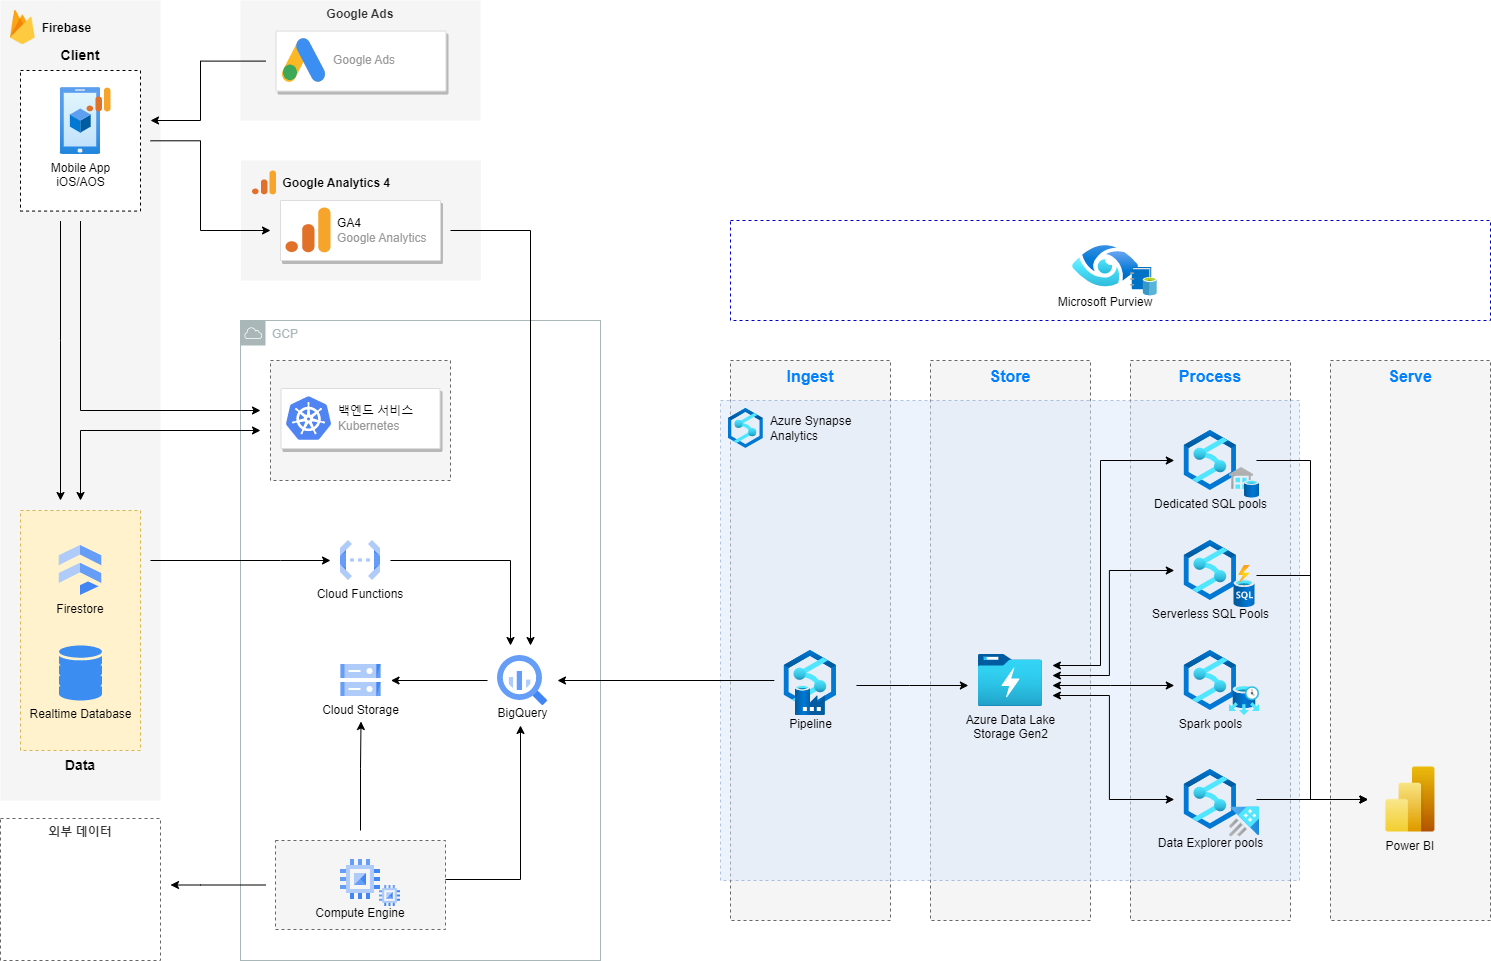Screen dimensions: 1491x961
Task: Click the 'Cloud Functions' label text
Action: click(x=360, y=594)
